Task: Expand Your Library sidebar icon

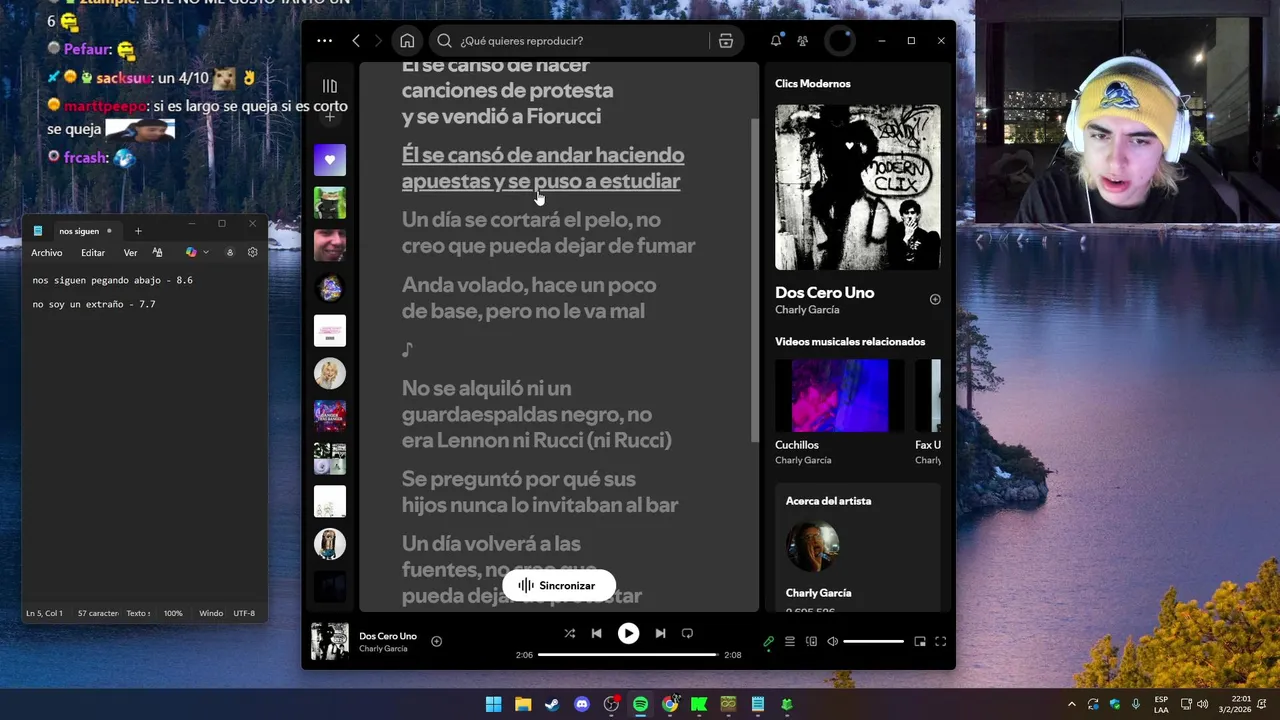Action: pos(330,86)
